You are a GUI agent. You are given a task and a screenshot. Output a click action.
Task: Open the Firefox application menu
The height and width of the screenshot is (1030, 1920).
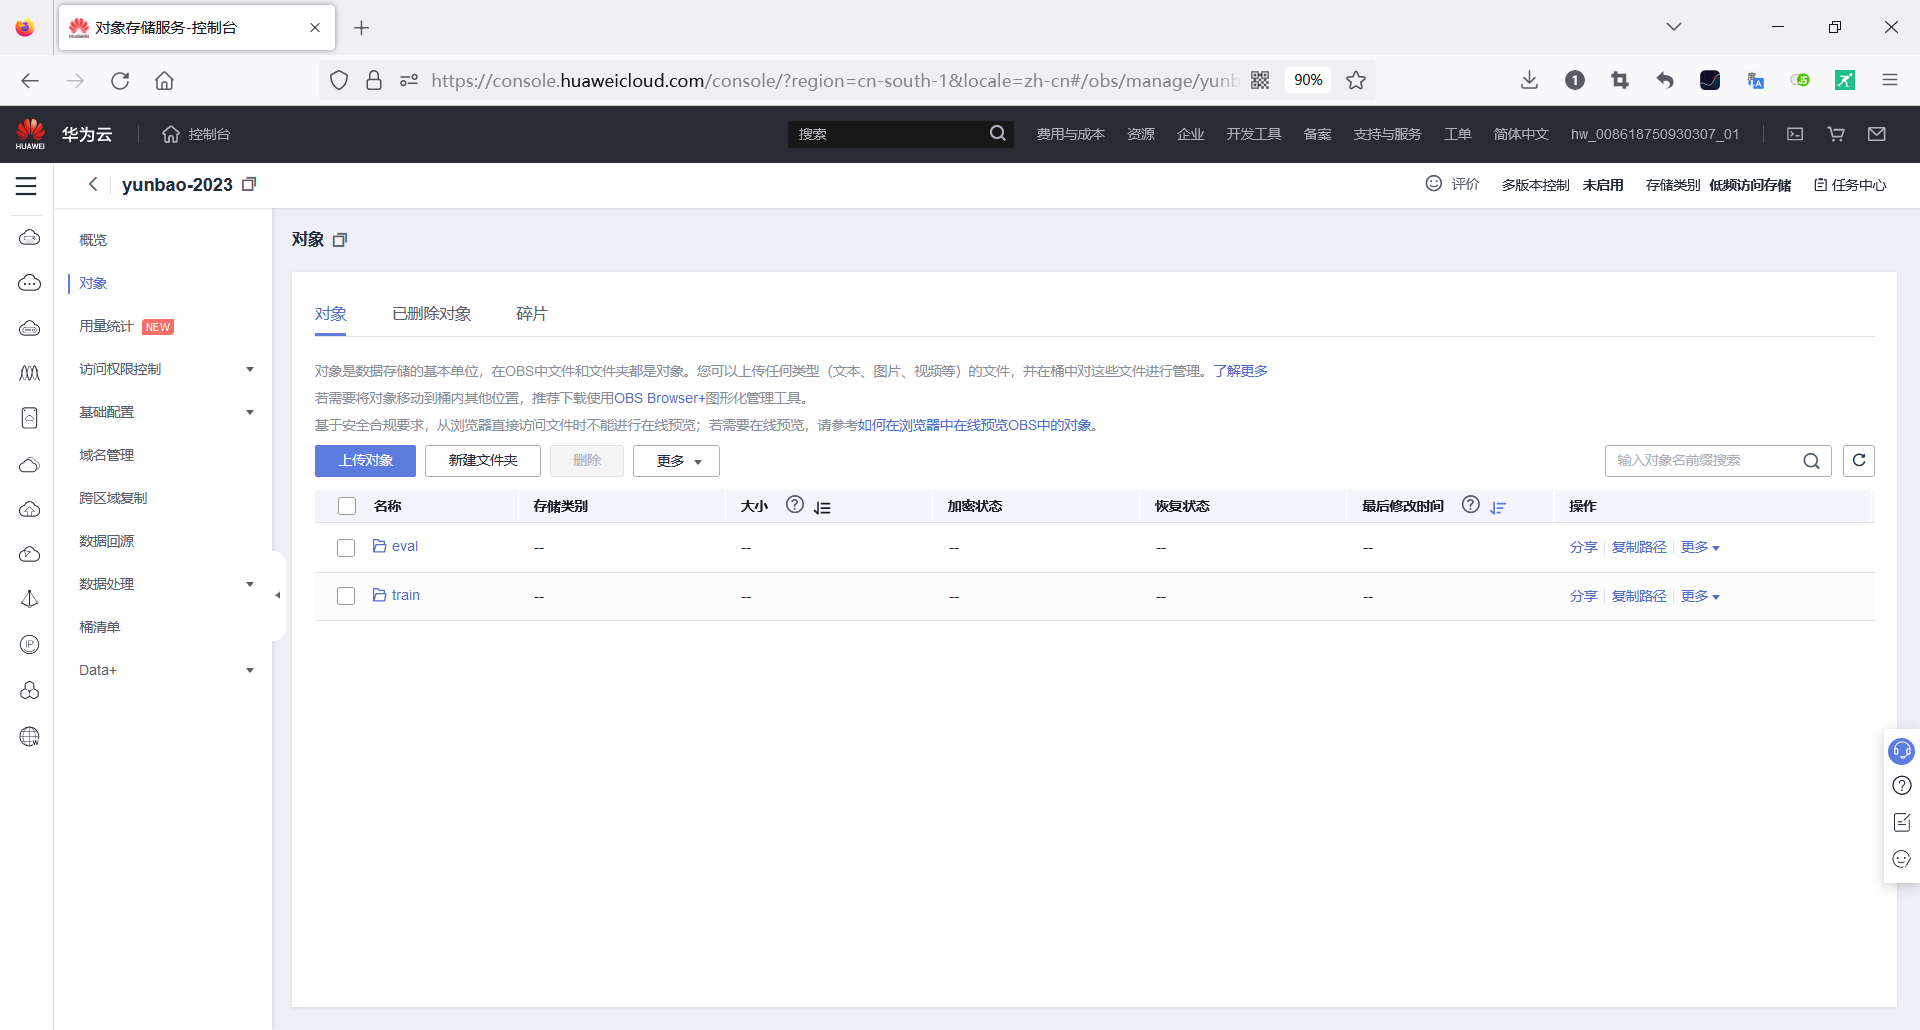pyautogui.click(x=1889, y=80)
